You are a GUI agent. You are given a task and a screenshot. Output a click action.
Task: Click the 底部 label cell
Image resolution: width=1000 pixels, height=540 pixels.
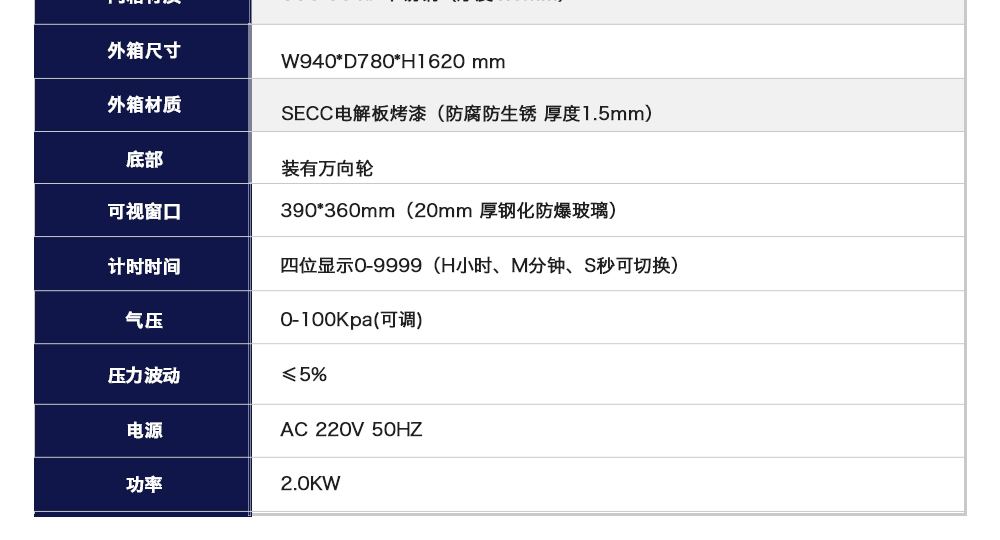143,159
